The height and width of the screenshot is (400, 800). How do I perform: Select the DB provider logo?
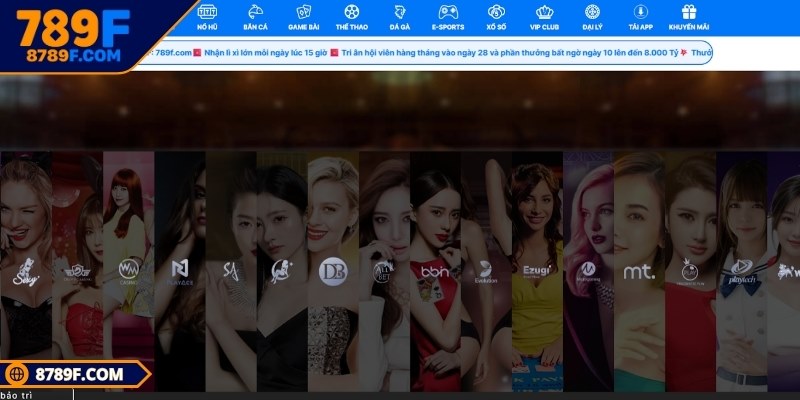333,271
